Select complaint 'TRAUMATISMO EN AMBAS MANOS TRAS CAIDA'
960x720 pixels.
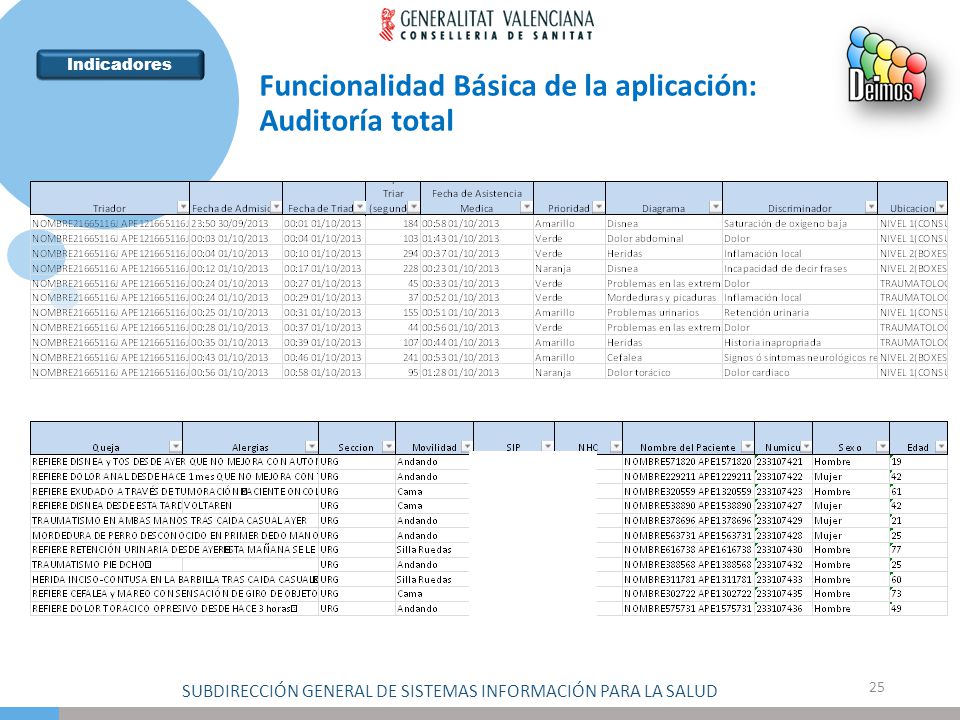click(x=169, y=520)
